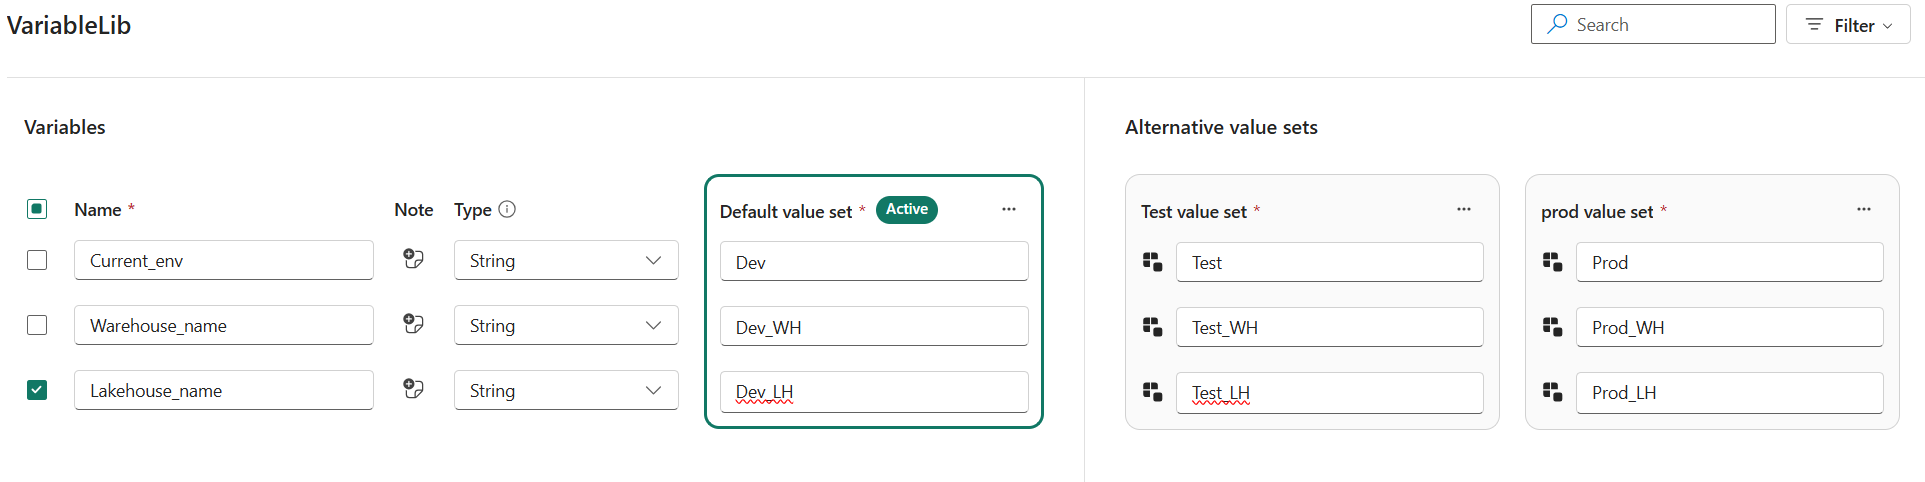Edit the Test_WH value field
Image resolution: width=1925 pixels, height=482 pixels.
[1330, 327]
